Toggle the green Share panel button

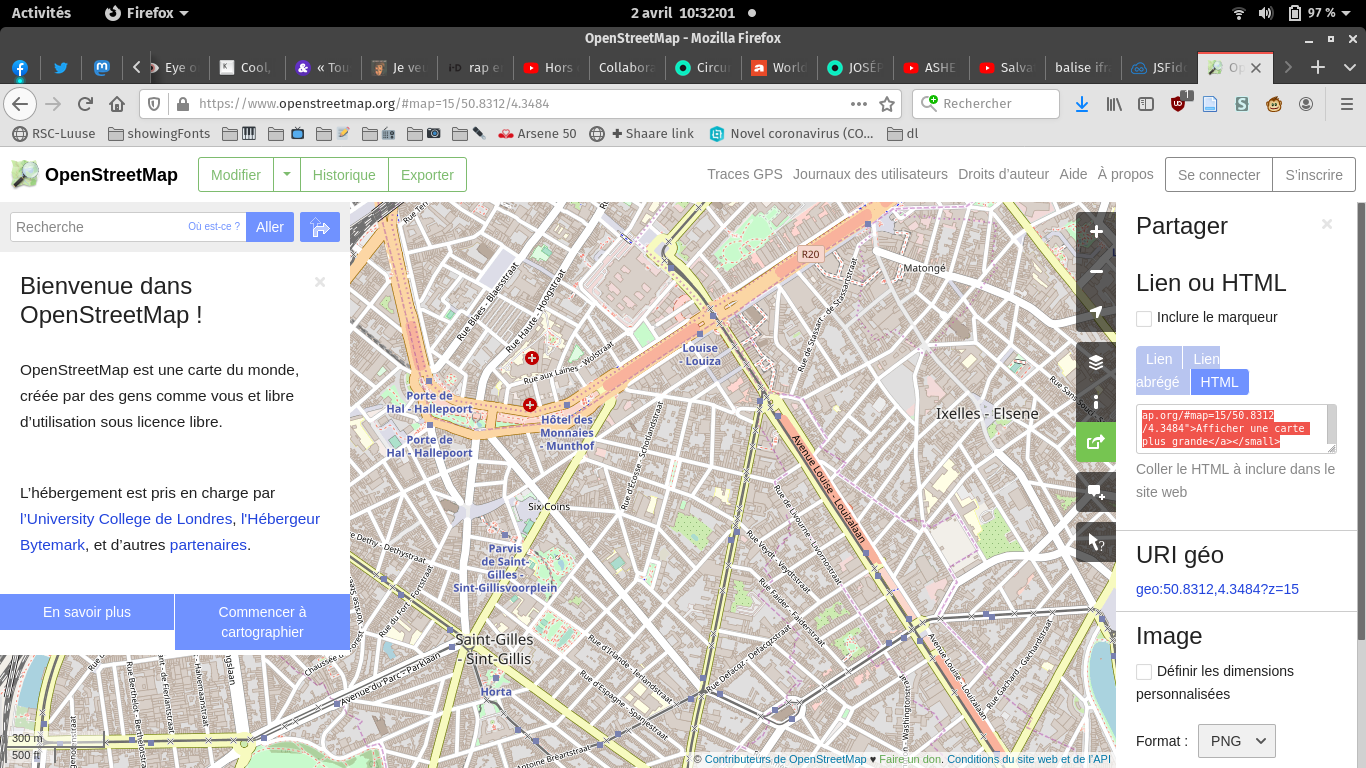point(1096,442)
